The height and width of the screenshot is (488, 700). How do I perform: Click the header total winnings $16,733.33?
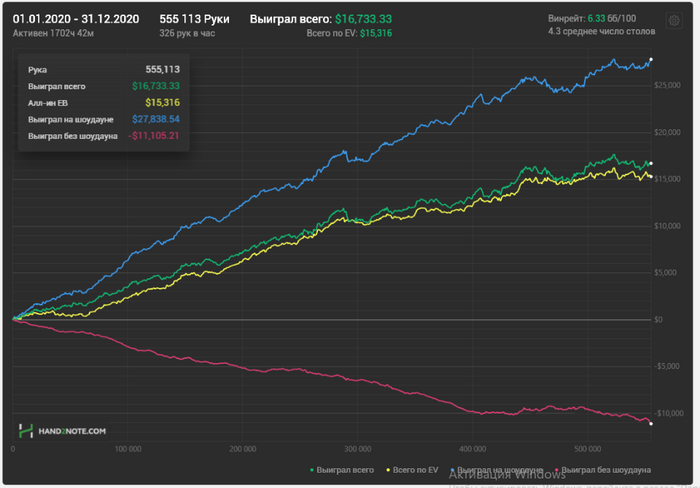pos(363,19)
